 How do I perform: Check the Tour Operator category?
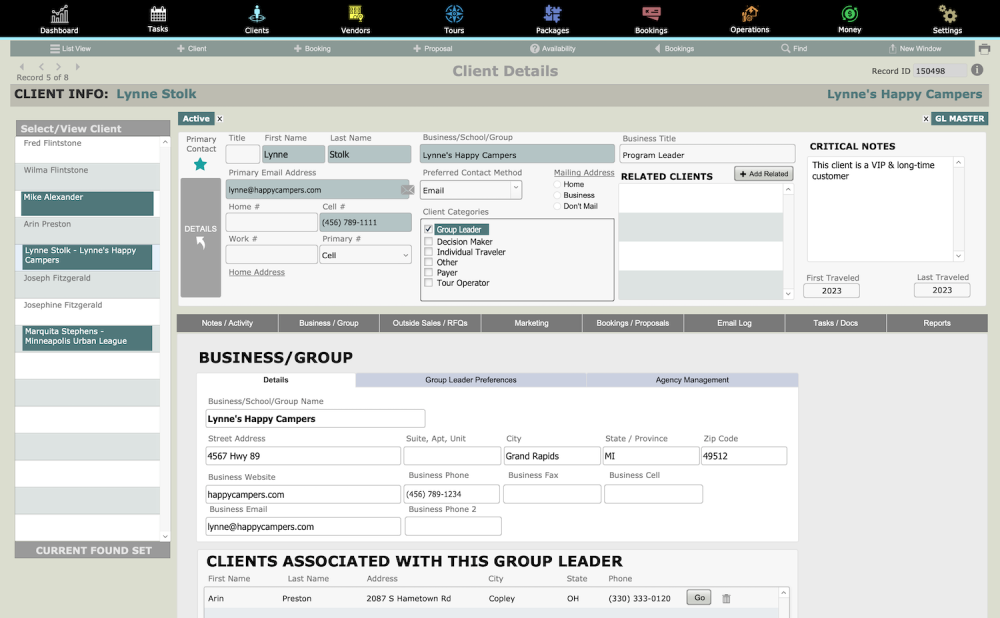tap(429, 283)
